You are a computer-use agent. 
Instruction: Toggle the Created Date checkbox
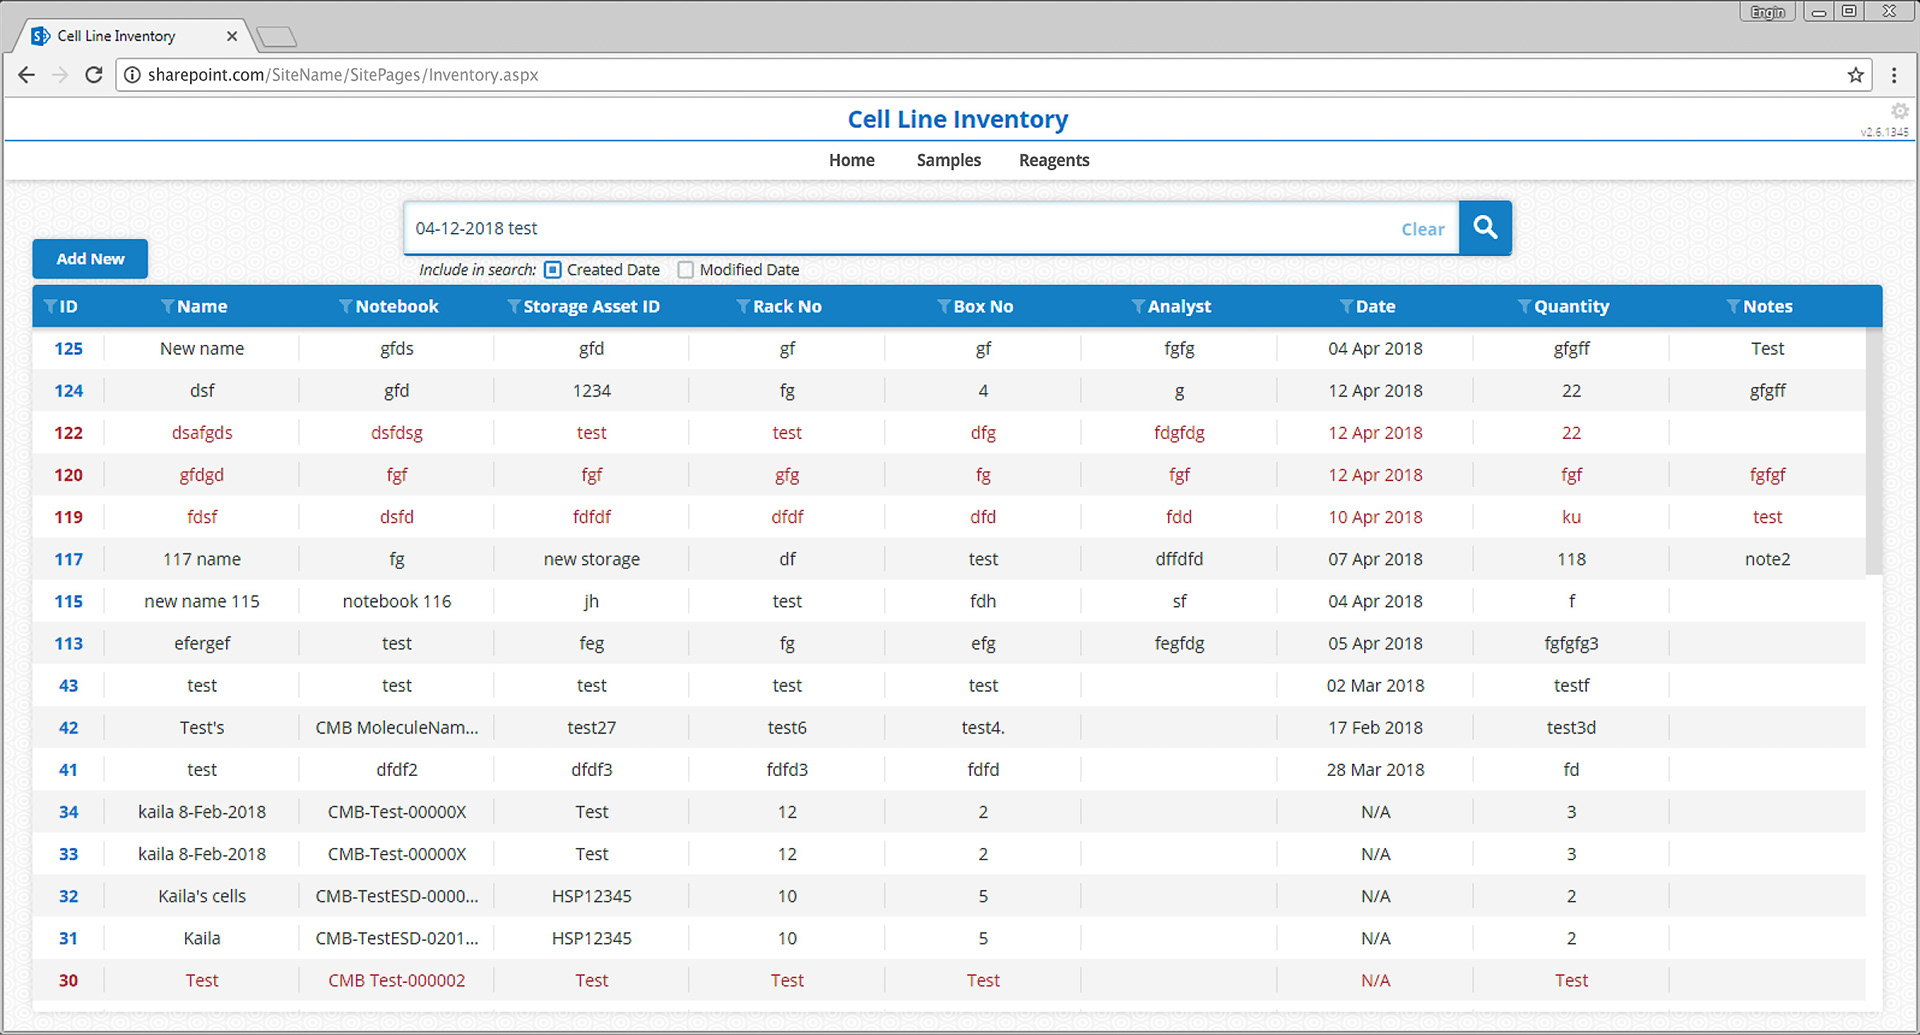[553, 270]
